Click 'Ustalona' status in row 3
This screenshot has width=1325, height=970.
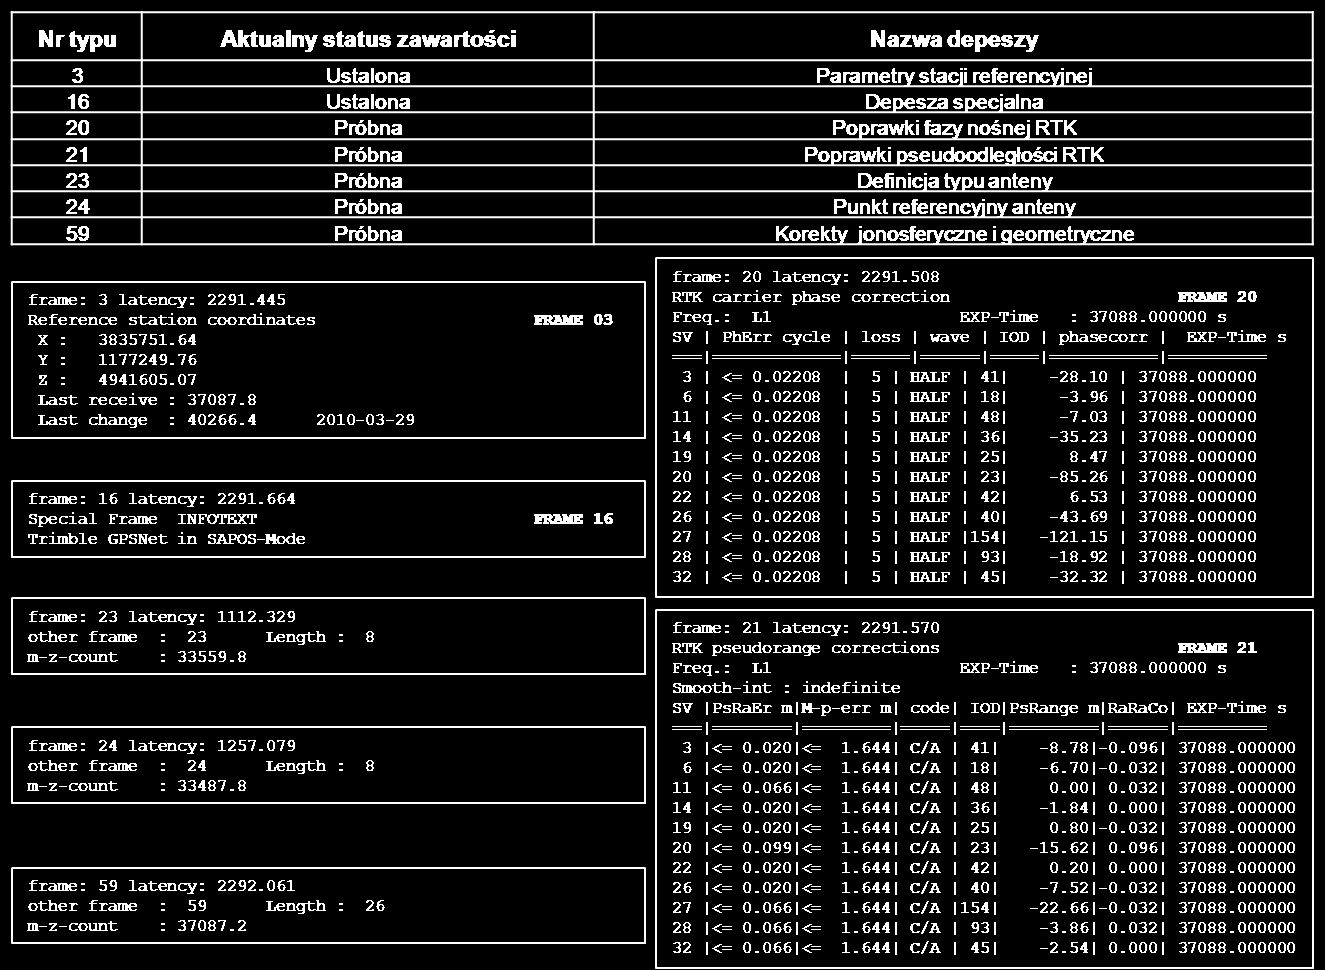click(368, 75)
